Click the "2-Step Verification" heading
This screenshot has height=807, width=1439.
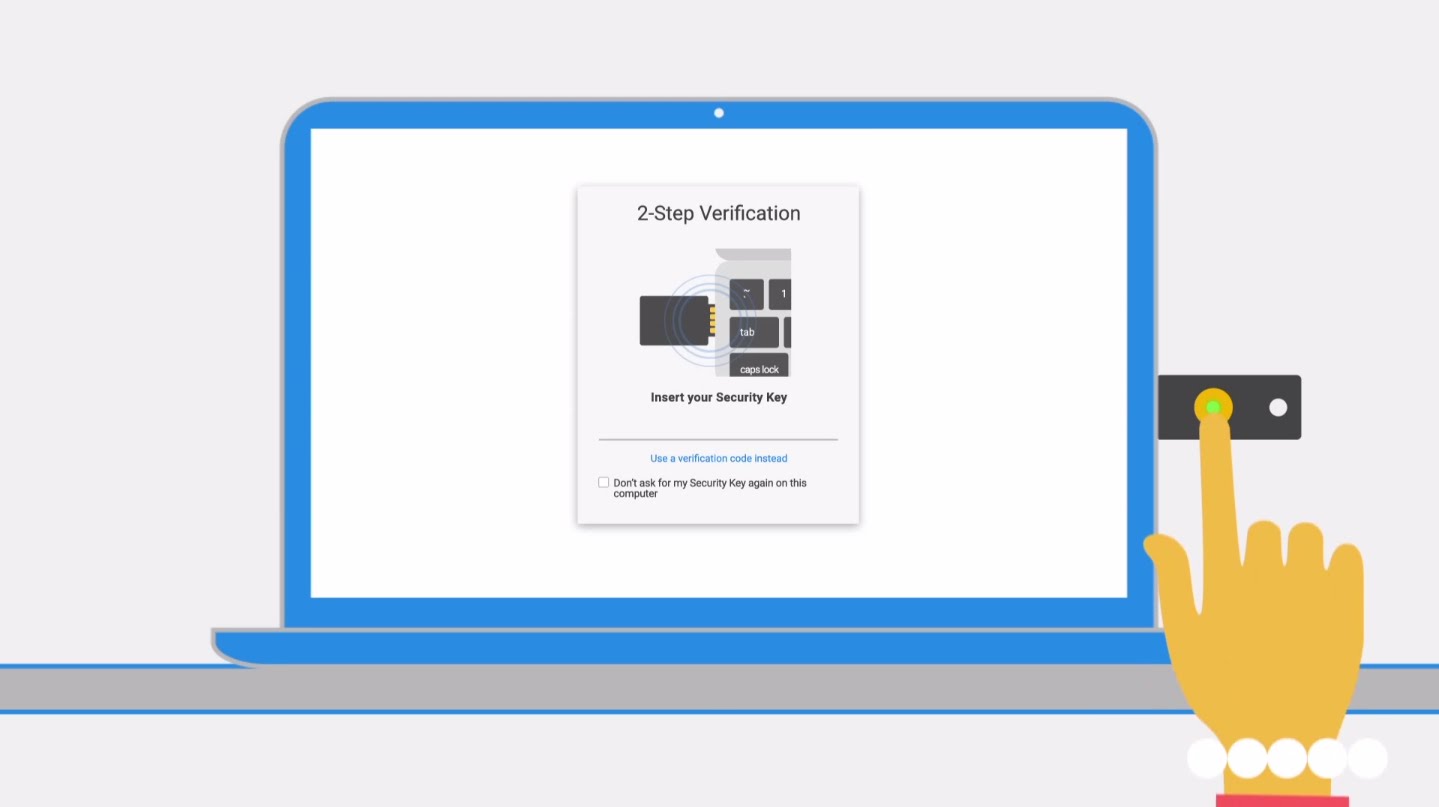[x=718, y=213]
